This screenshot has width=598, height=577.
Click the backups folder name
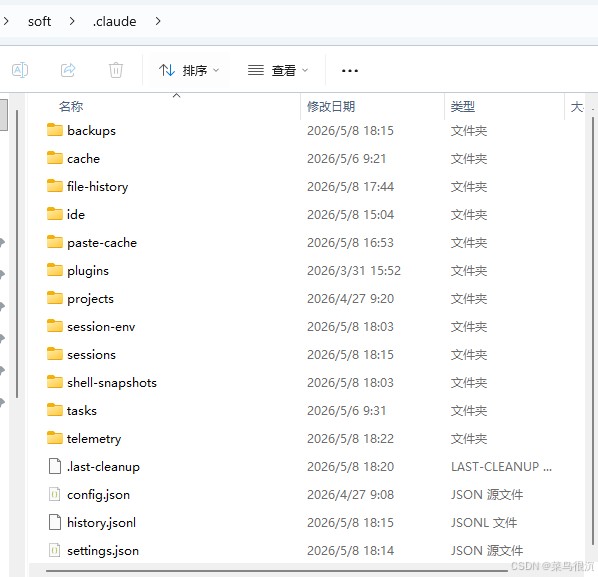click(x=92, y=131)
